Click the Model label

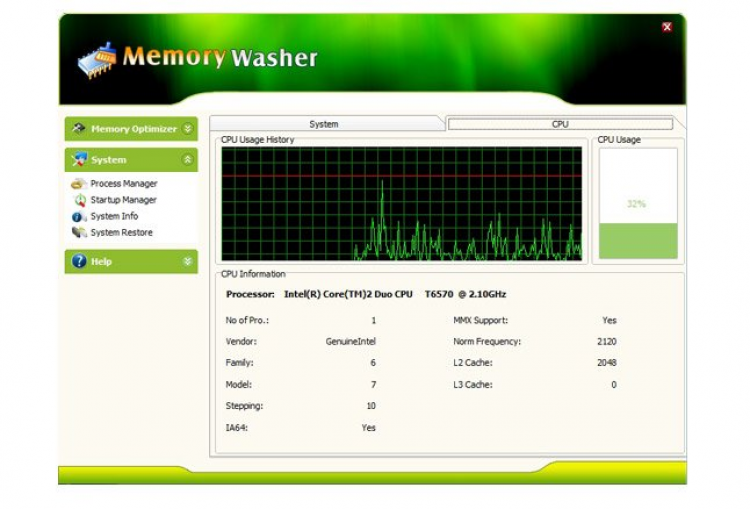point(239,385)
